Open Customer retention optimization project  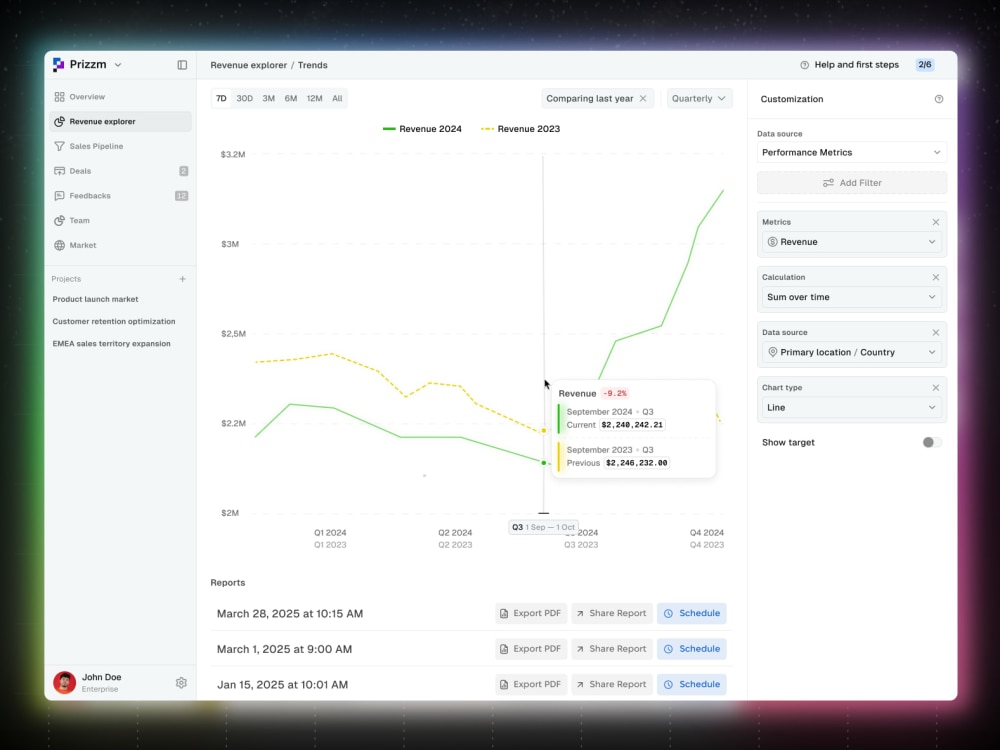(x=114, y=321)
